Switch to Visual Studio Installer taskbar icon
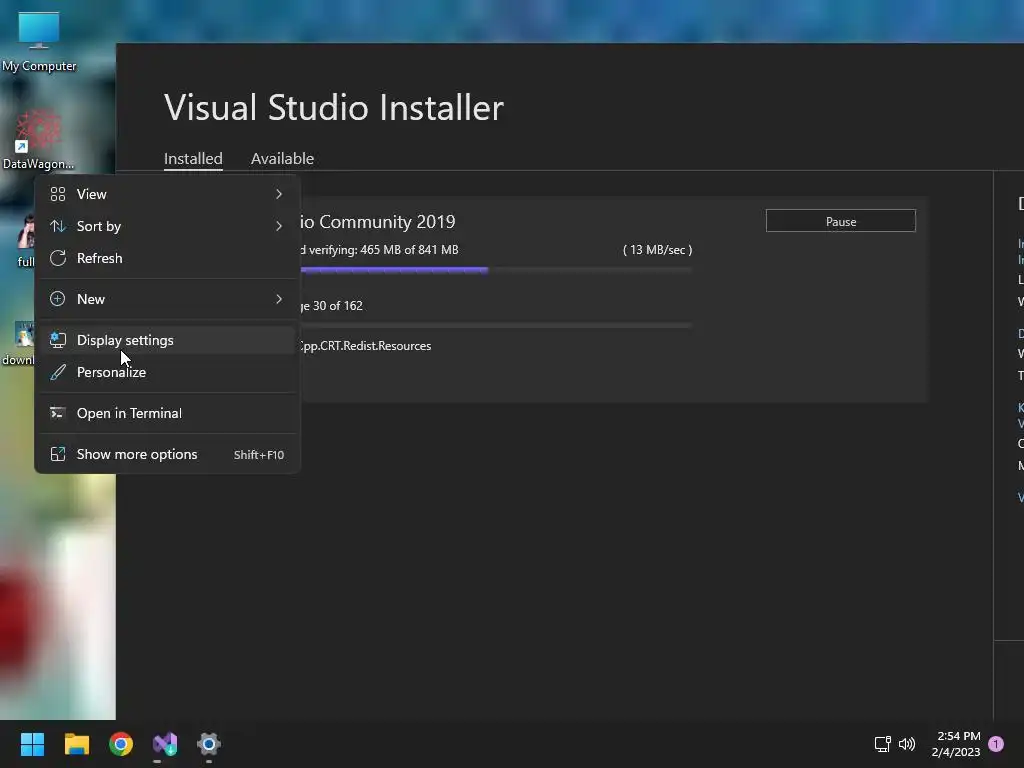The width and height of the screenshot is (1024, 768). [x=165, y=744]
